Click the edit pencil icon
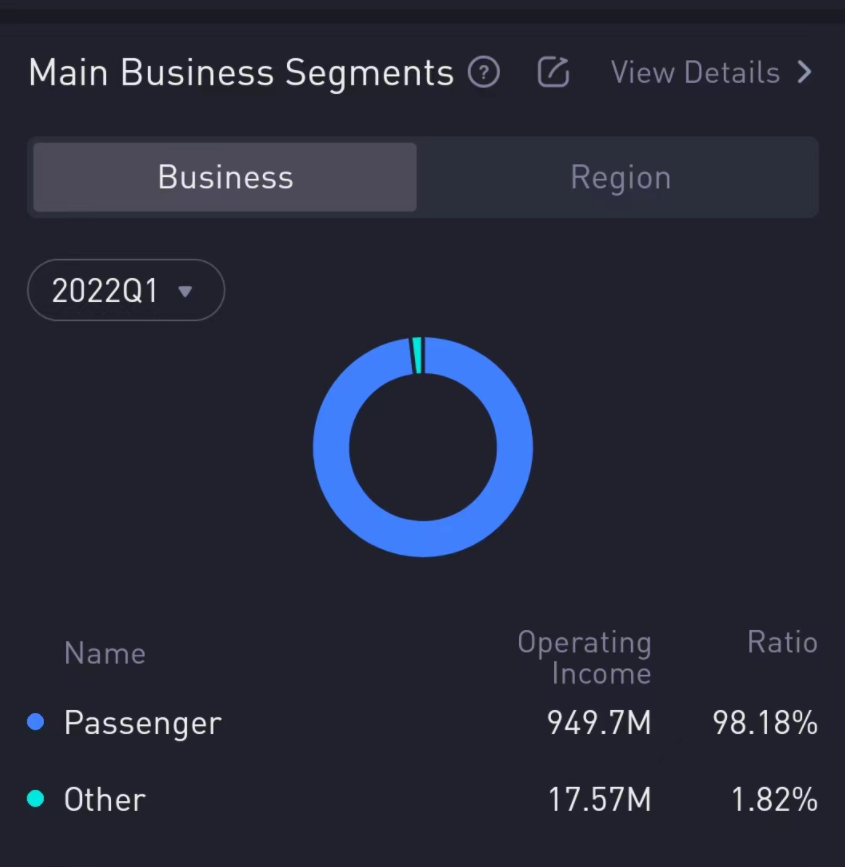Image resolution: width=845 pixels, height=867 pixels. pos(553,73)
